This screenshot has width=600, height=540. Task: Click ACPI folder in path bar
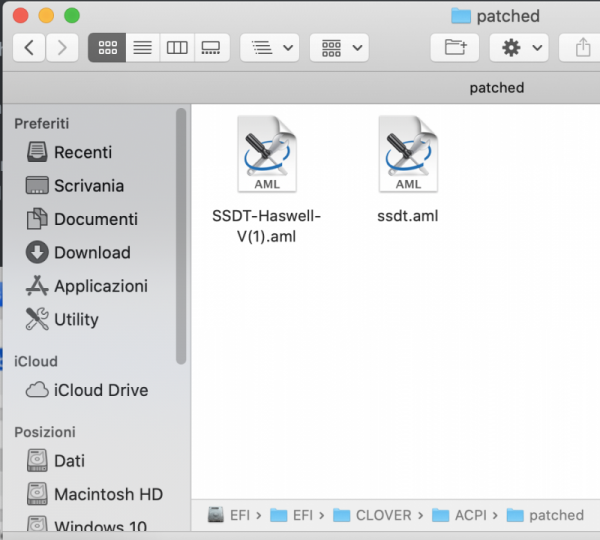pos(469,515)
